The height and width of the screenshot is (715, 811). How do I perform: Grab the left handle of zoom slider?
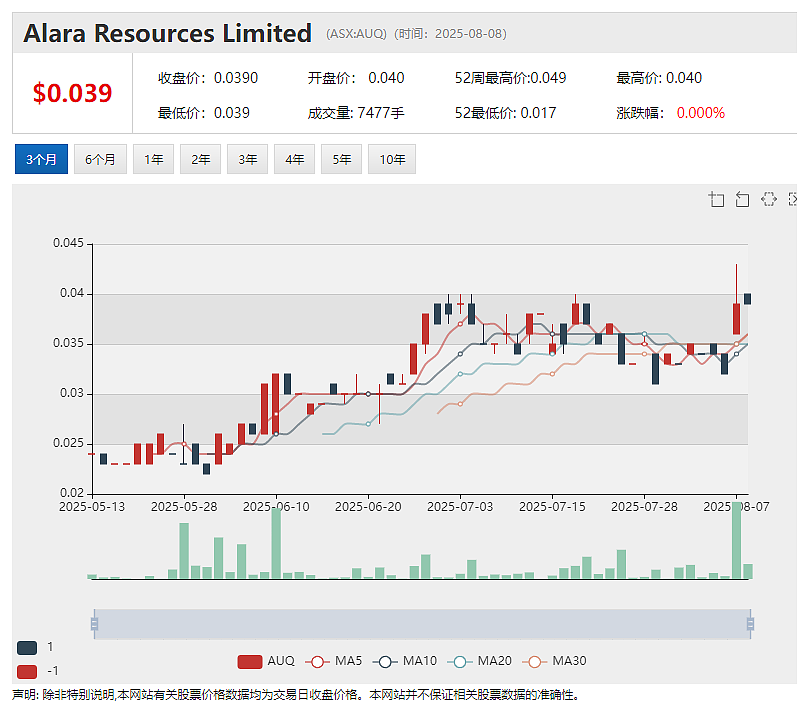(x=94, y=624)
